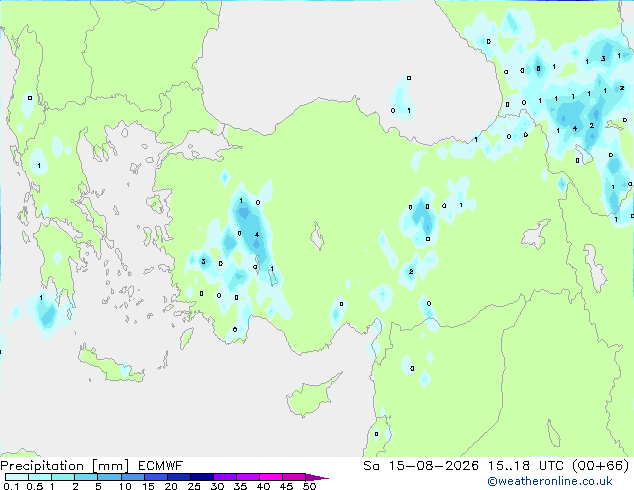Click the central Turkey lake (Lake Tuz)
634x490 pixels.
(x=317, y=237)
